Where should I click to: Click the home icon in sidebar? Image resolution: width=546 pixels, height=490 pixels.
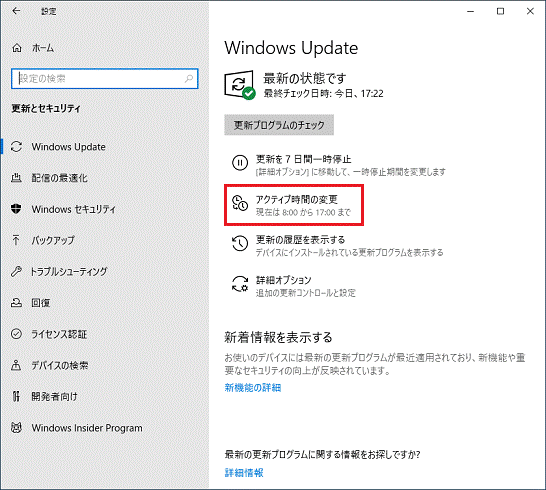coord(17,48)
